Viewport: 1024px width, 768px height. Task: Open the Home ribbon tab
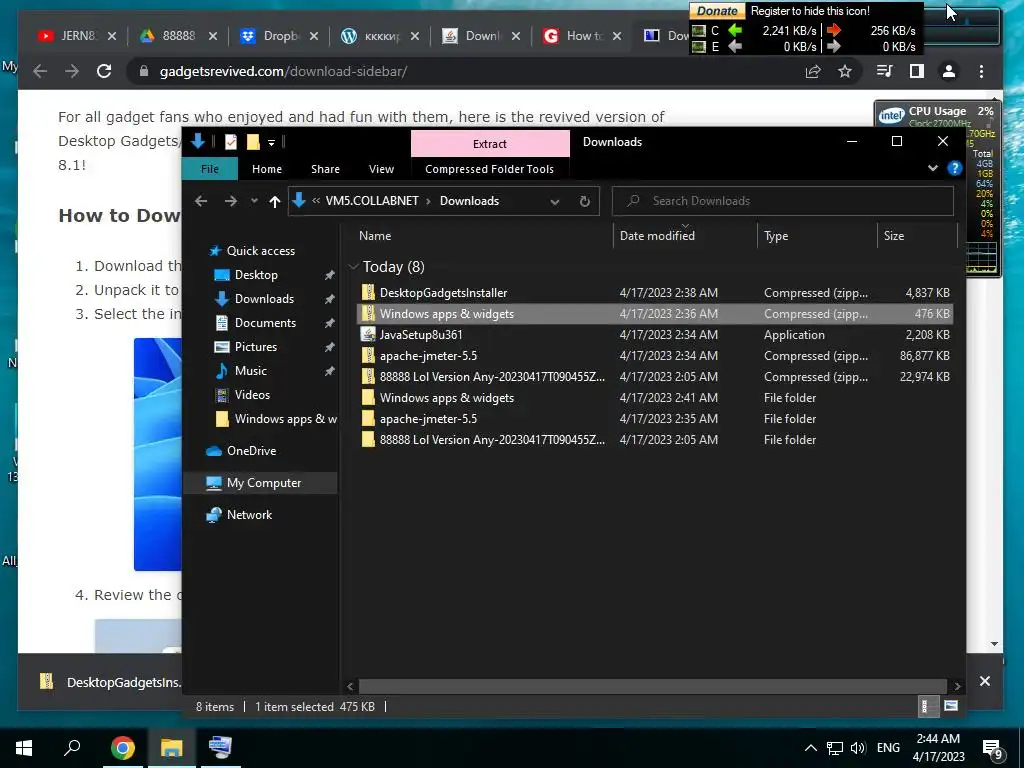267,168
